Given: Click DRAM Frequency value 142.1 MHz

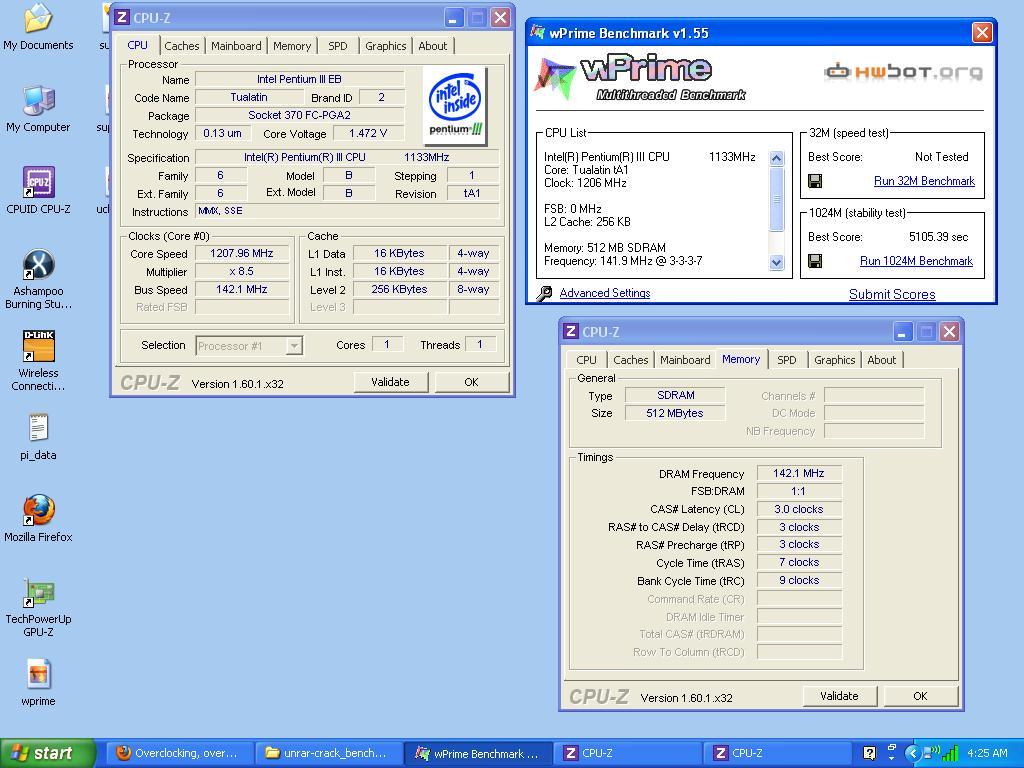Looking at the screenshot, I should click(799, 473).
